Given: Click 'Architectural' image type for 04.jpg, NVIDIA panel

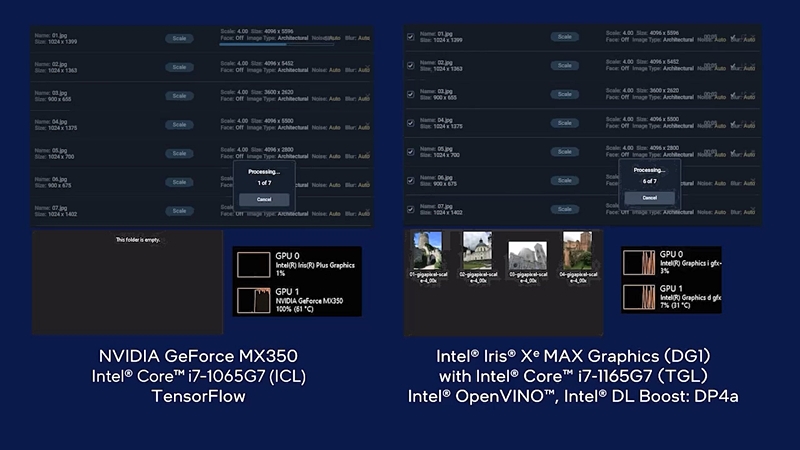Looking at the screenshot, I should pyautogui.click(x=293, y=128).
